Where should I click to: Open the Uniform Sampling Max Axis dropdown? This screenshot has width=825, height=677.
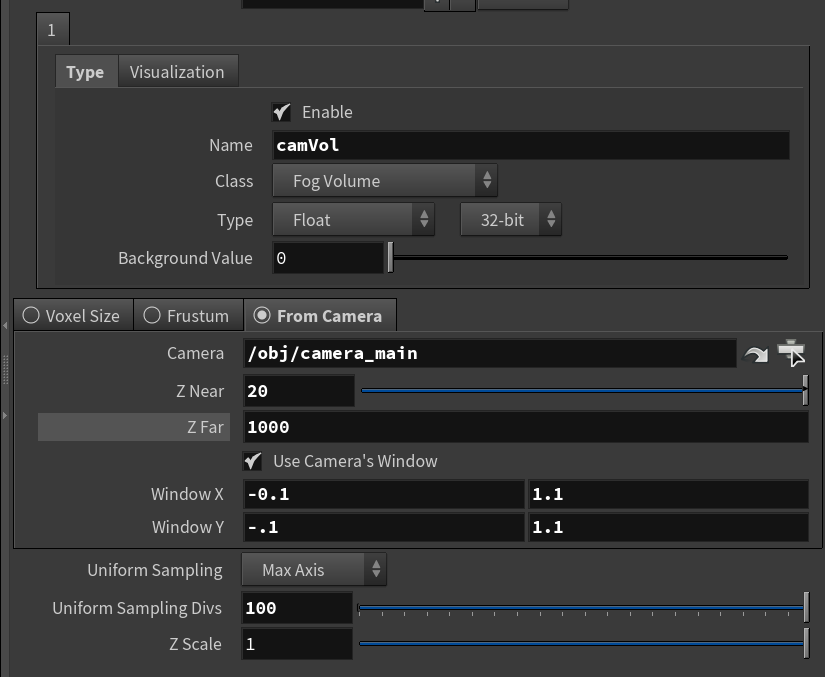tap(314, 570)
